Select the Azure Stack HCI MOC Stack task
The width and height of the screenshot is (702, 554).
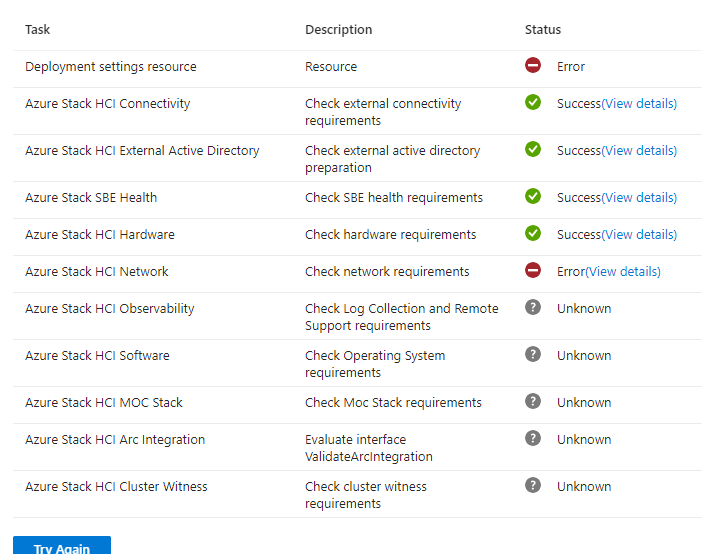104,403
